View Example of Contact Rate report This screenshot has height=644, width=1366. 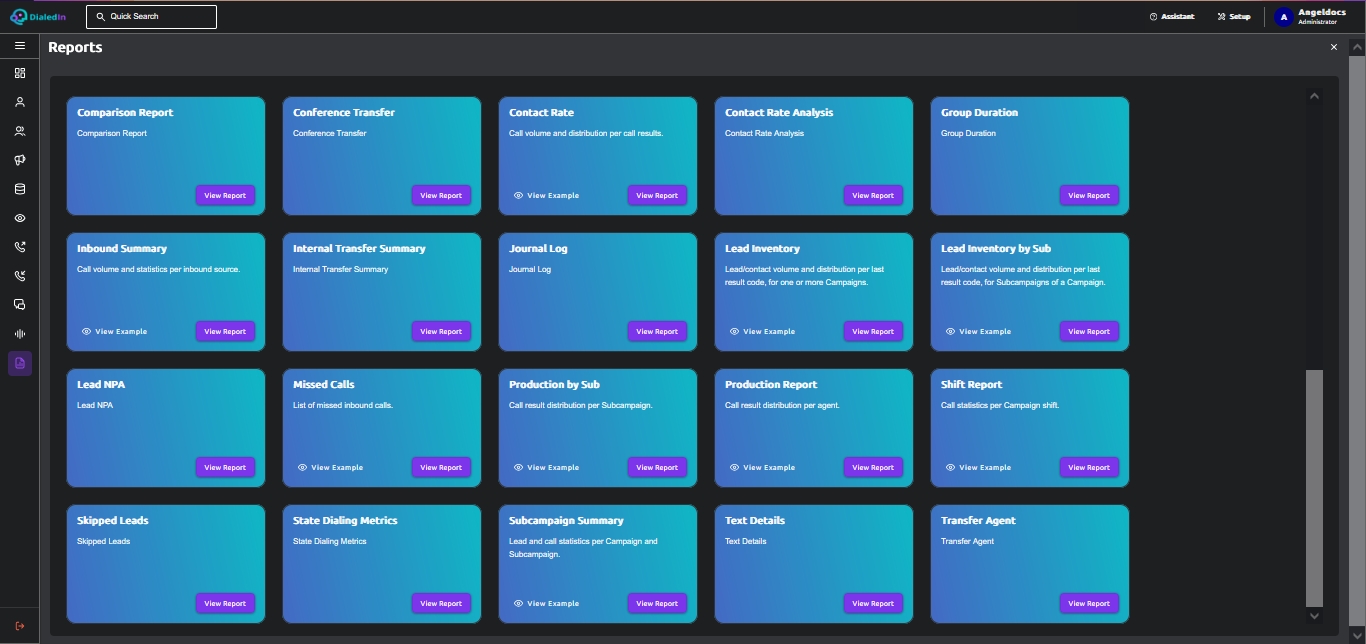546,196
